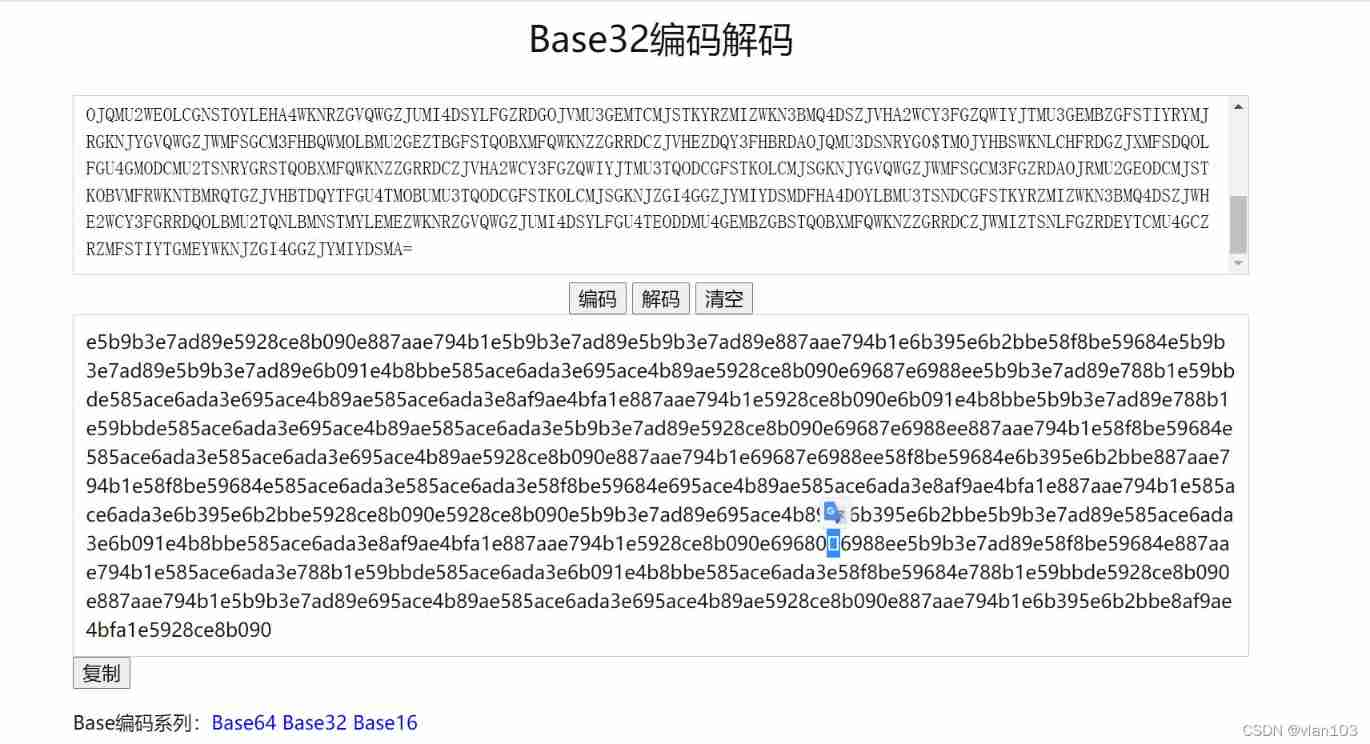This screenshot has width=1370, height=744.
Task: Copy the result with the 复制 button
Action: 102,673
